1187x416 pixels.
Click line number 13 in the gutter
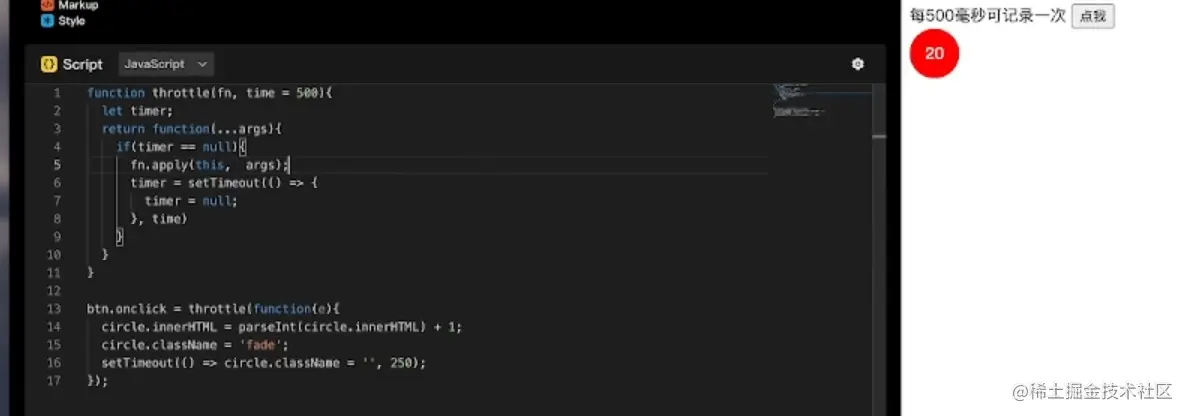(x=55, y=308)
